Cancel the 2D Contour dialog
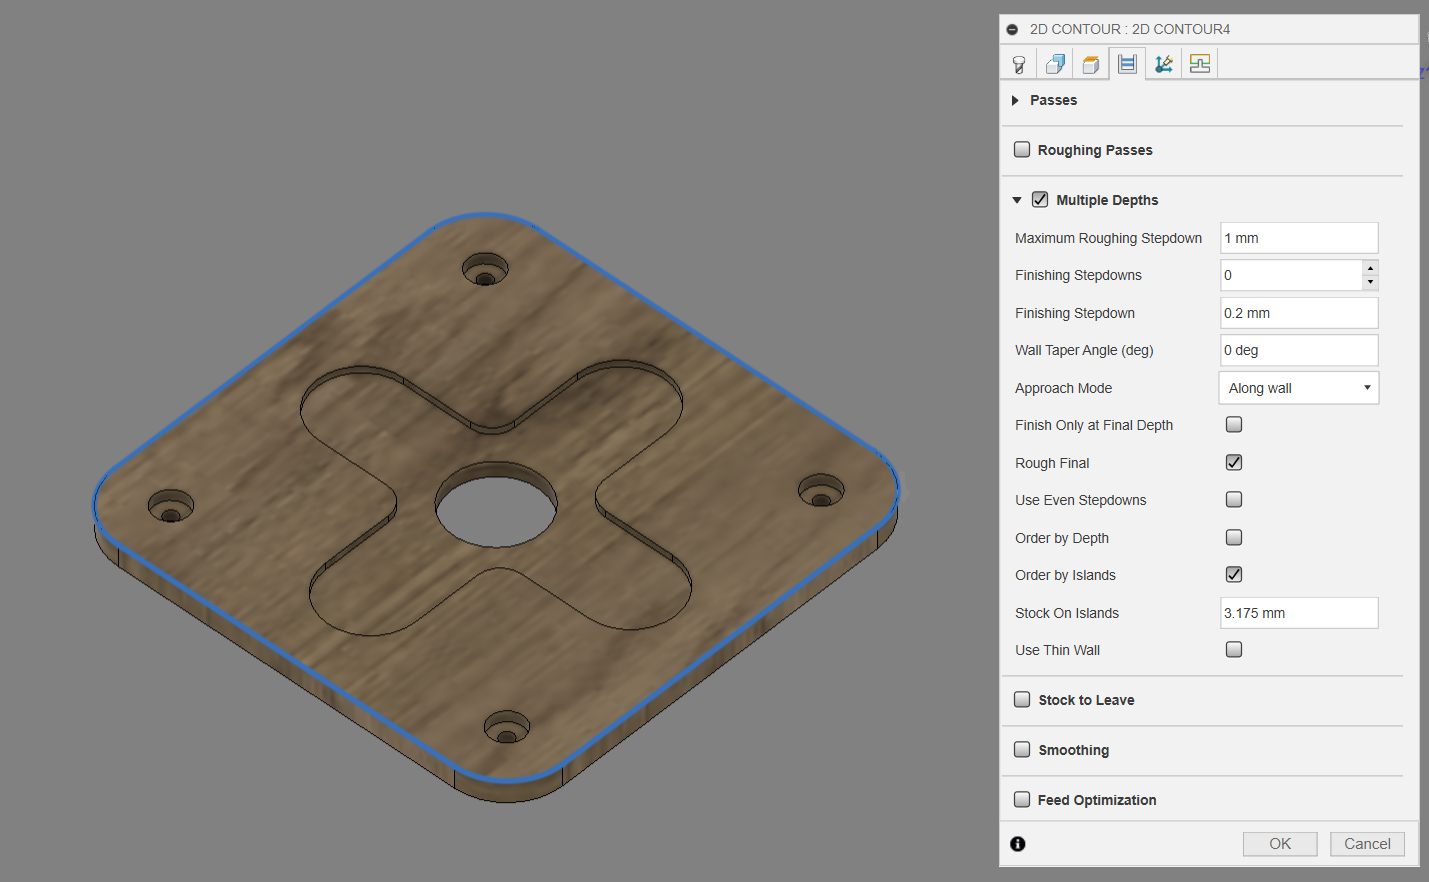The width and height of the screenshot is (1429, 882). pos(1367,844)
